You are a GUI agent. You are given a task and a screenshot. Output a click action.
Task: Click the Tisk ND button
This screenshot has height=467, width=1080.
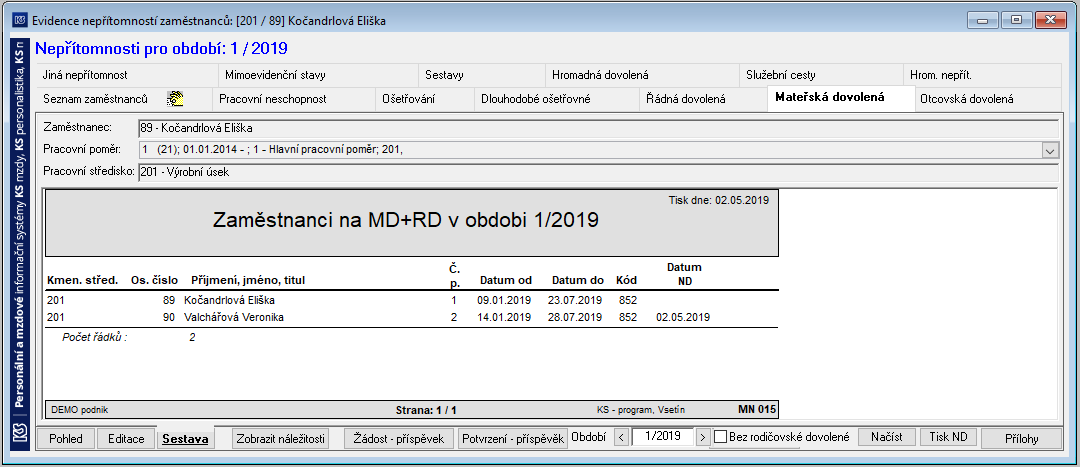(948, 437)
